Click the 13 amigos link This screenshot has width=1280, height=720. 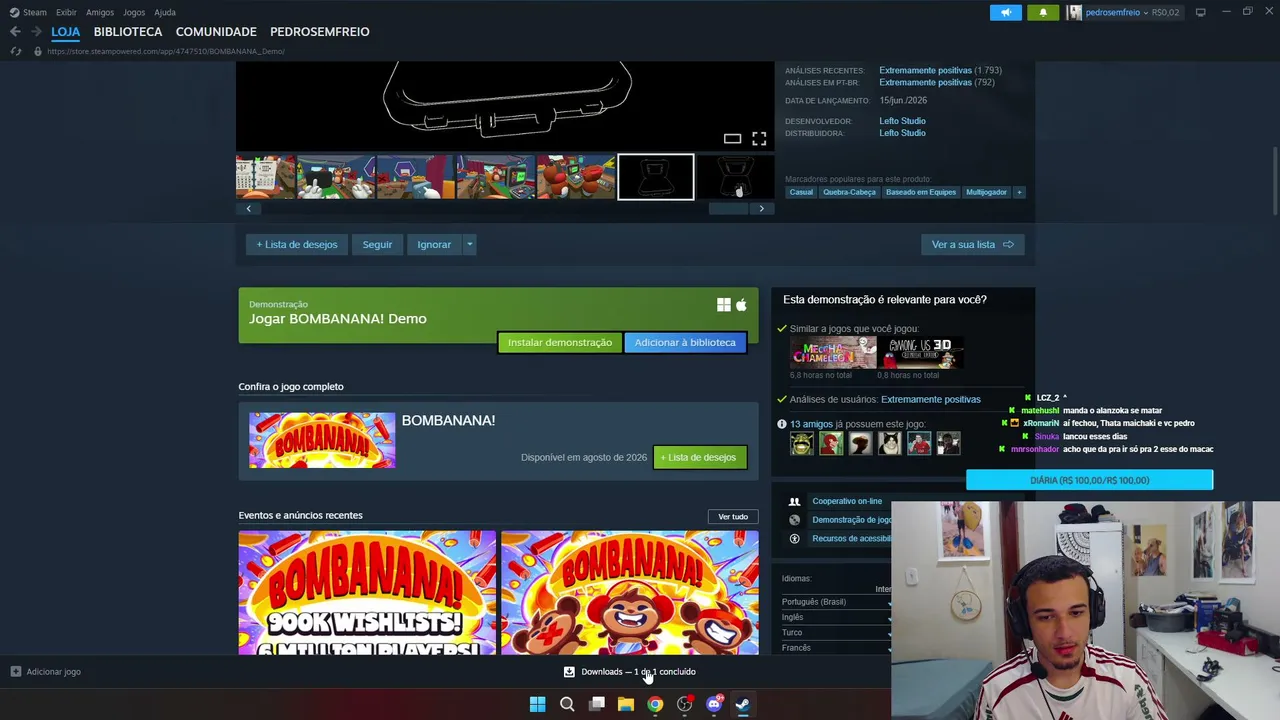pyautogui.click(x=810, y=424)
